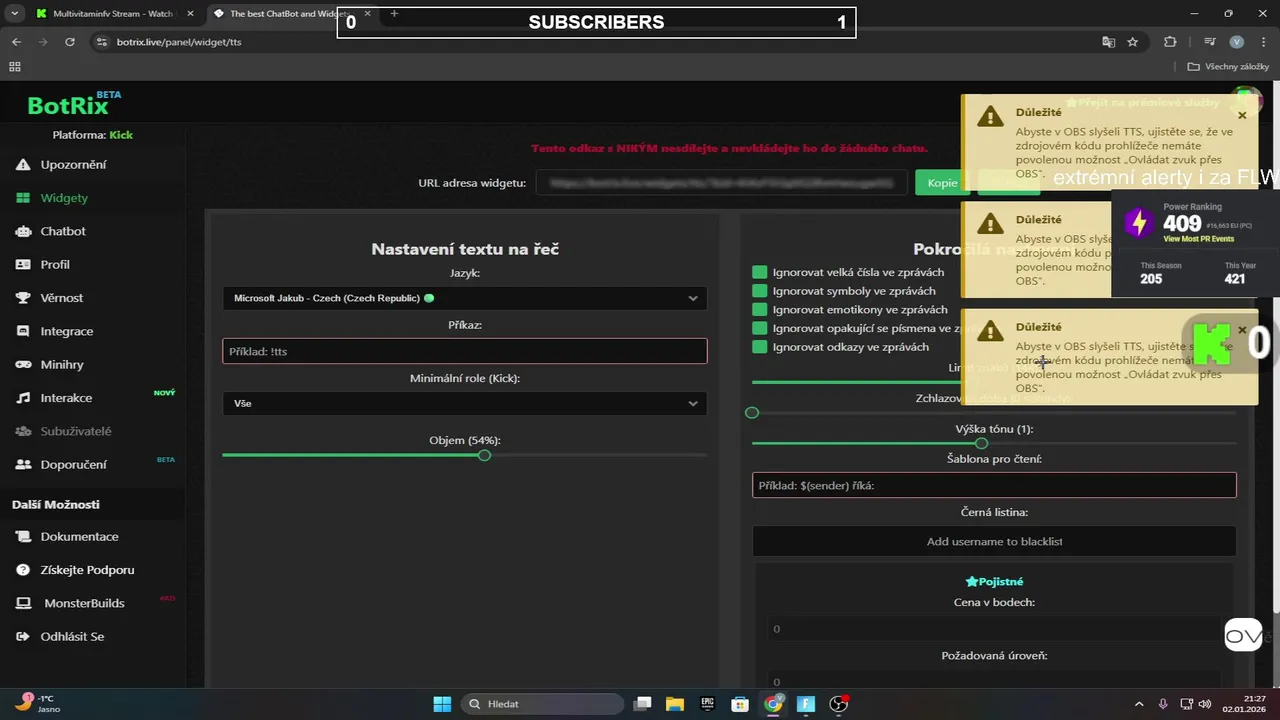The height and width of the screenshot is (720, 1280).
Task: Click the Výška tónu slider handle
Action: click(981, 443)
